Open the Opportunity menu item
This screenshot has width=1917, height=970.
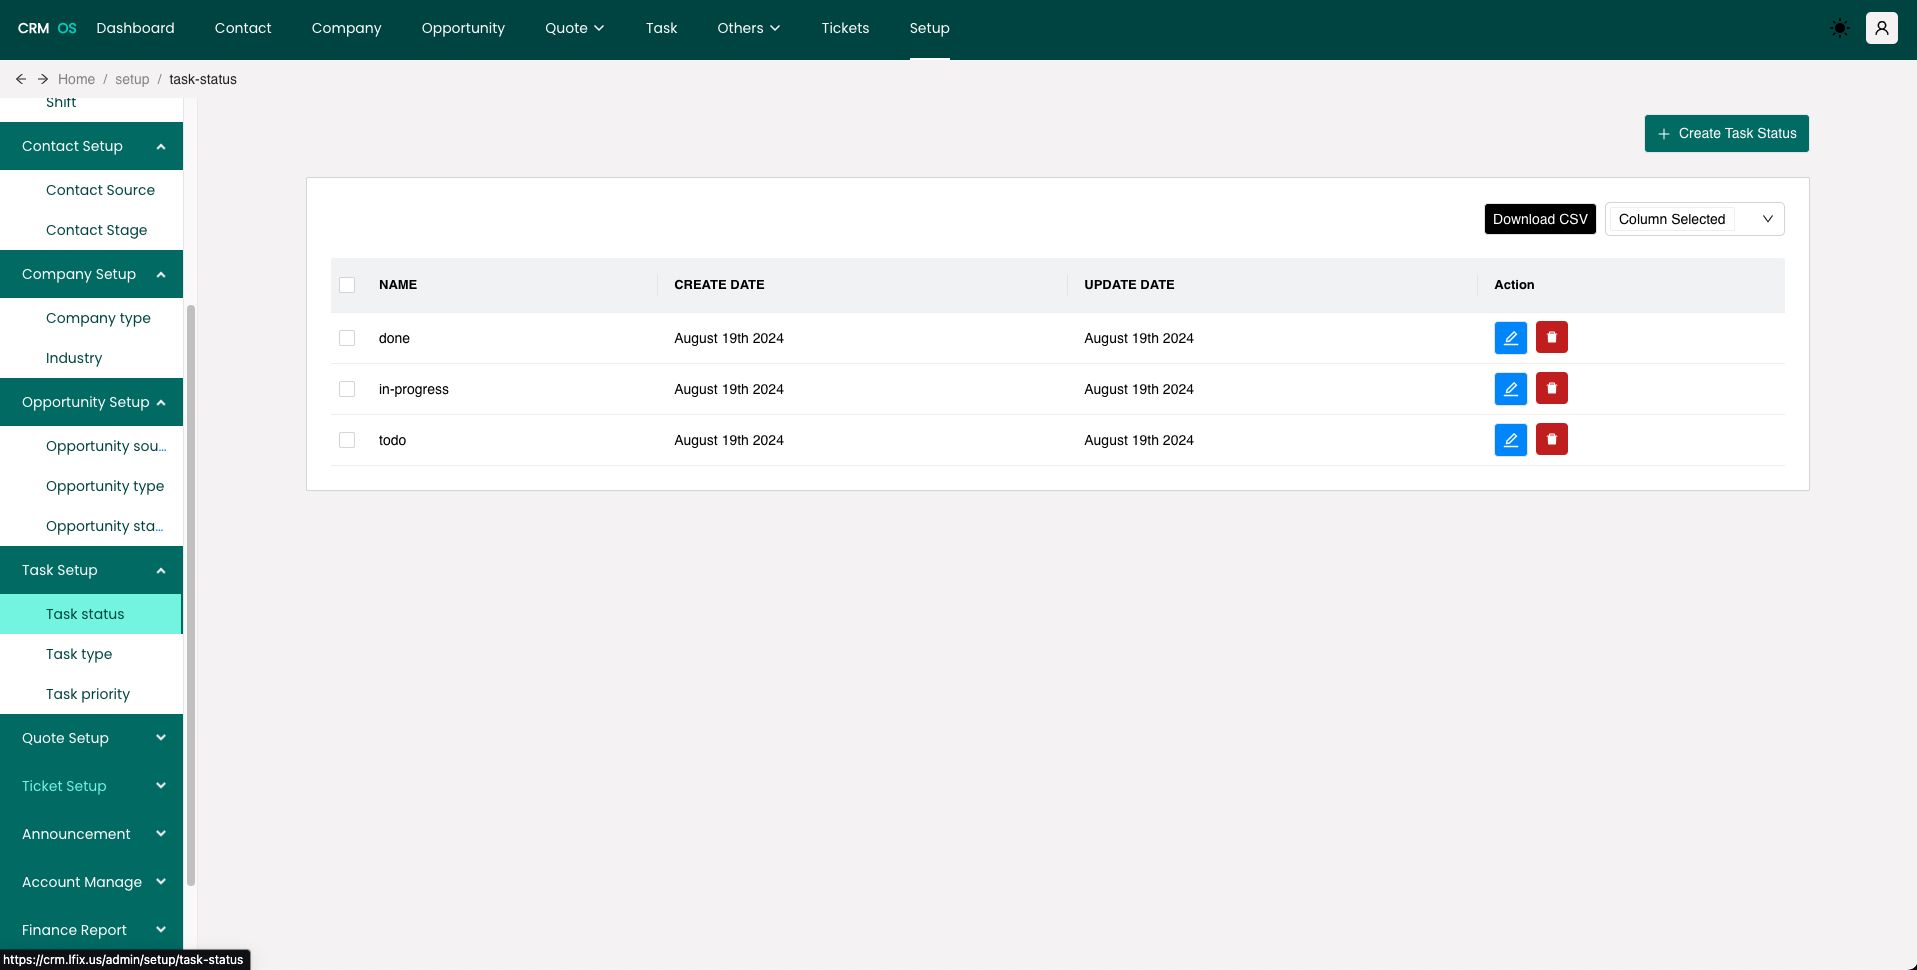tap(463, 28)
